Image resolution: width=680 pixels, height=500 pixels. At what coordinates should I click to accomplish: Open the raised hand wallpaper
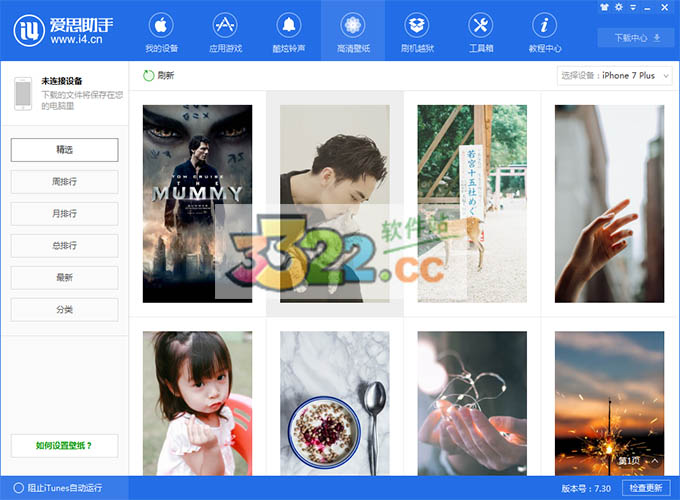(x=609, y=204)
